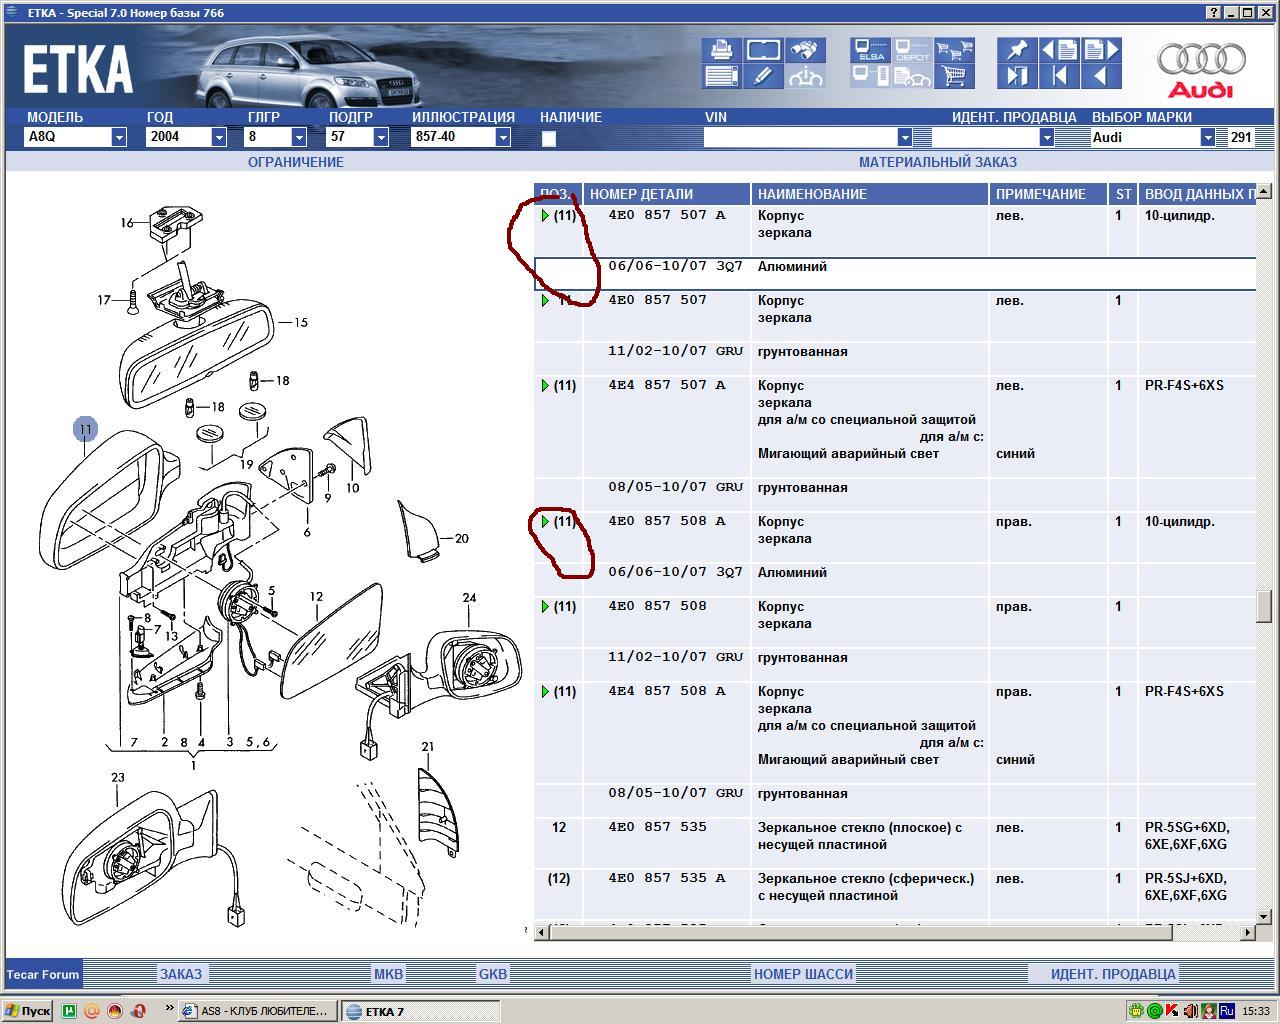Screen dimensions: 1280x1024
Task: Open search with the binoculars icon
Action: click(x=805, y=50)
